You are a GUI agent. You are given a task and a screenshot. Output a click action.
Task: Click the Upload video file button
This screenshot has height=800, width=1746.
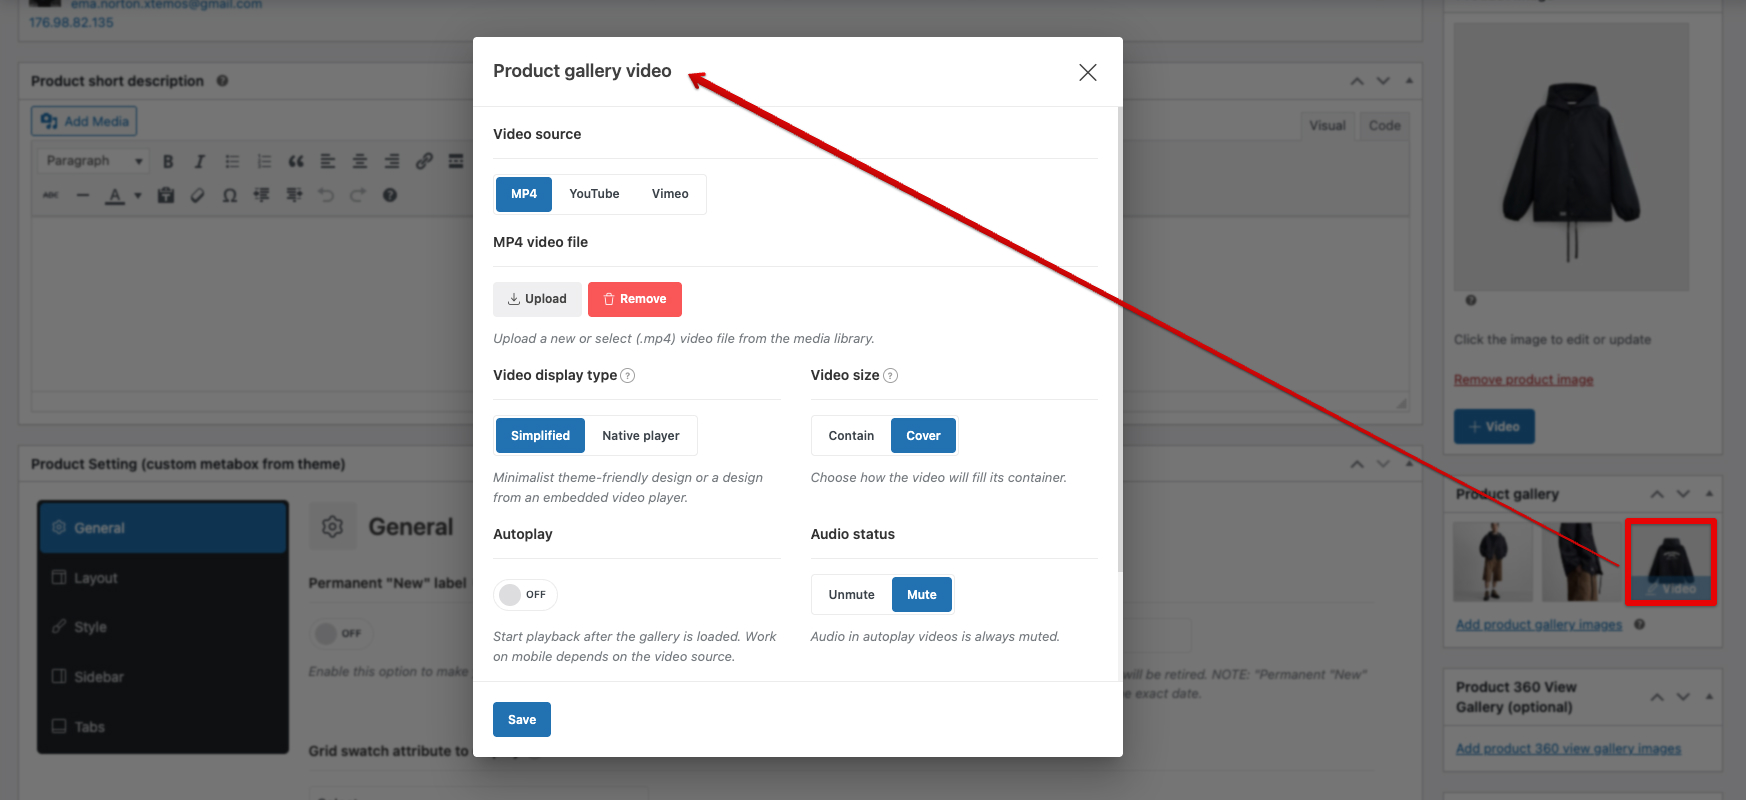pyautogui.click(x=537, y=299)
